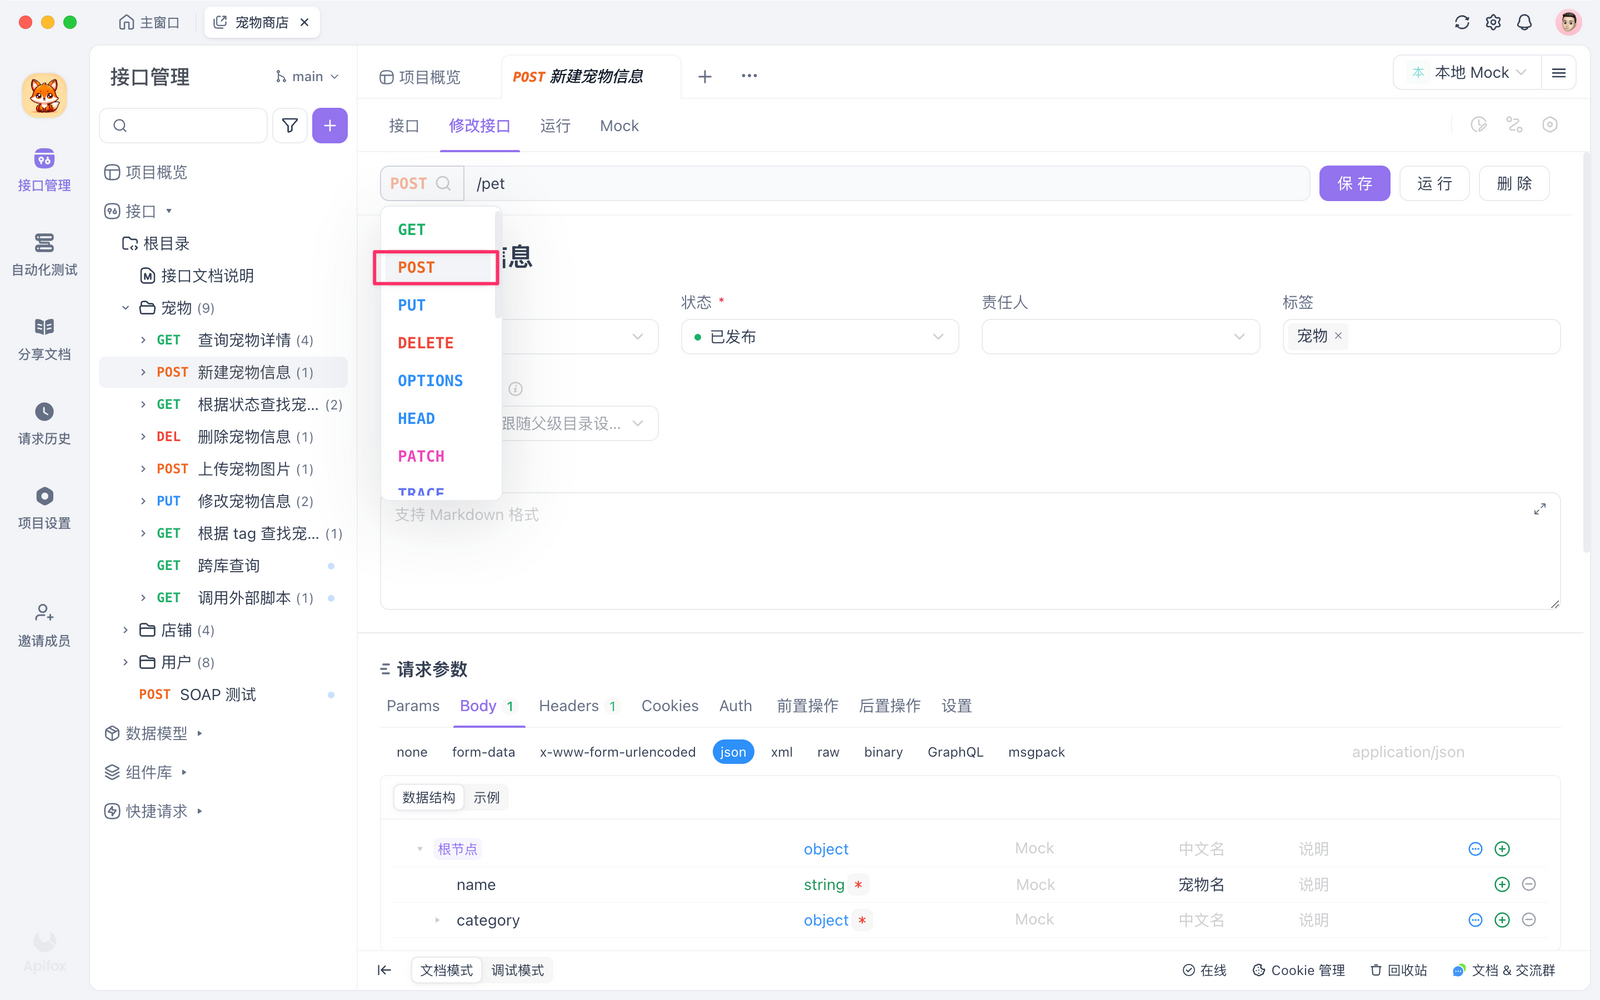Switch to the Mock tab
This screenshot has width=1600, height=1000.
pos(618,125)
